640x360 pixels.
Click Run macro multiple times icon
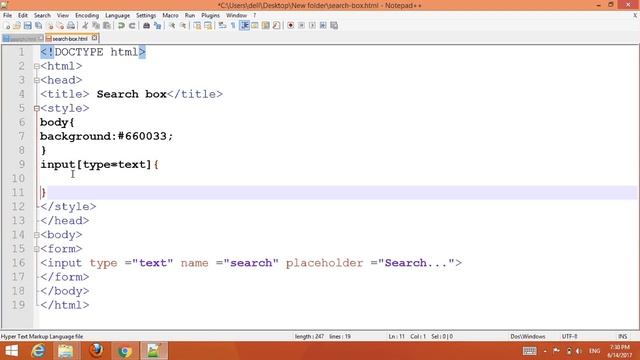pyautogui.click(x=323, y=26)
